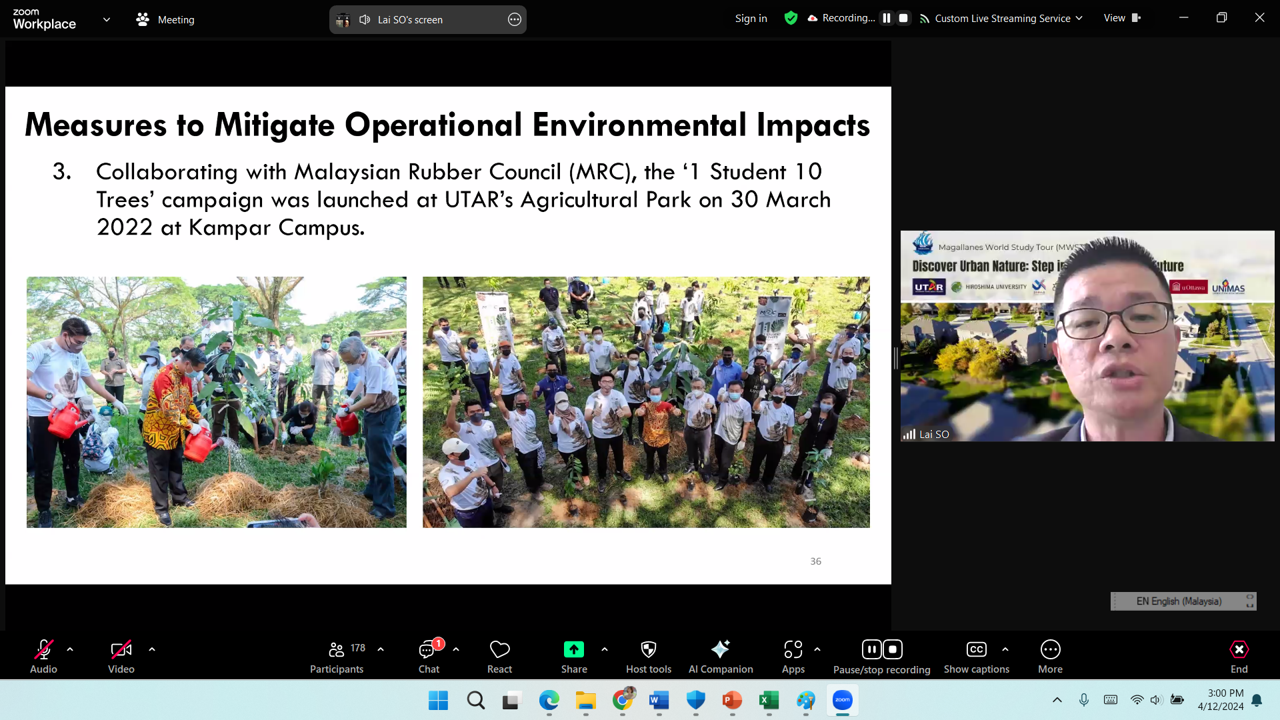Open the Chat panel
Image resolution: width=1280 pixels, height=720 pixels.
coord(429,656)
